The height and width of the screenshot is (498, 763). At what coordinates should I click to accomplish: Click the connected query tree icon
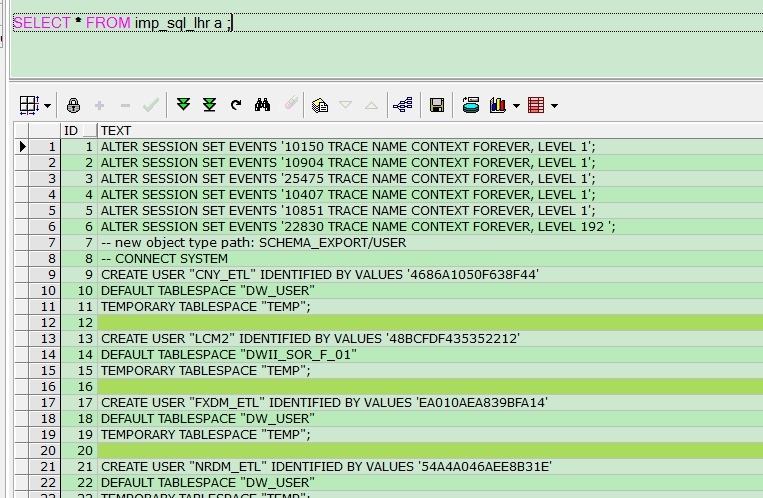click(x=403, y=105)
